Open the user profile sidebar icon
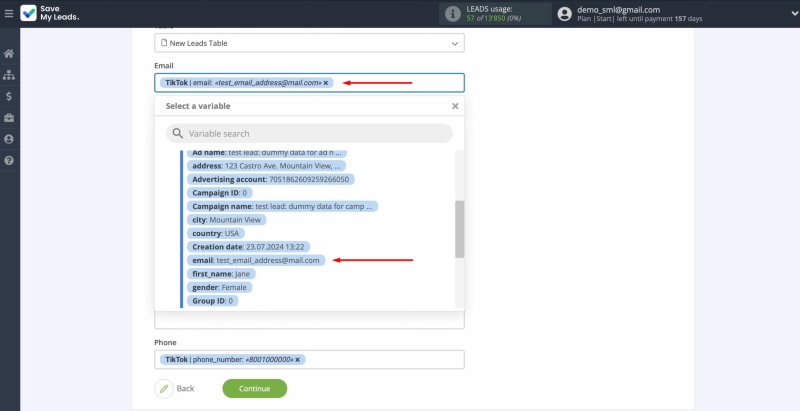The width and height of the screenshot is (800, 411). click(9, 139)
